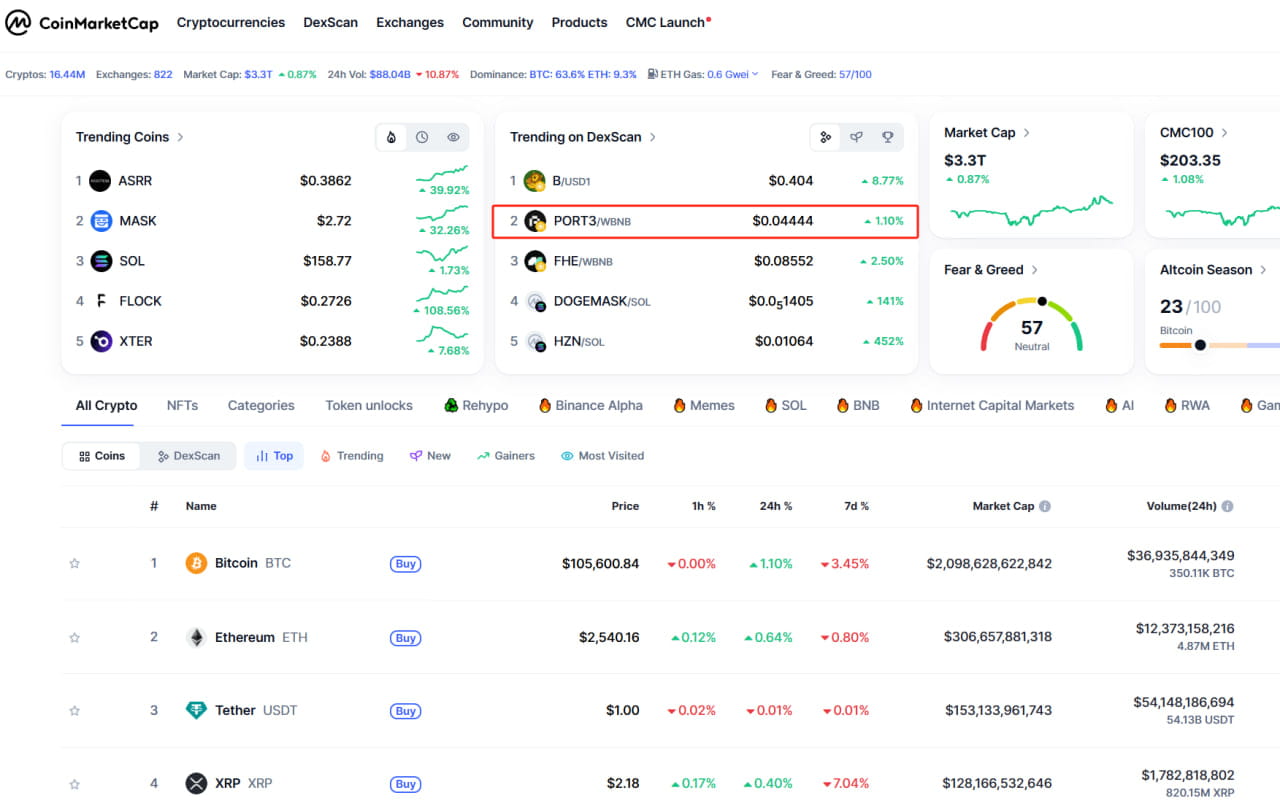Click the Rehypo frog icon
Screen dimensions: 1280x809
click(452, 405)
